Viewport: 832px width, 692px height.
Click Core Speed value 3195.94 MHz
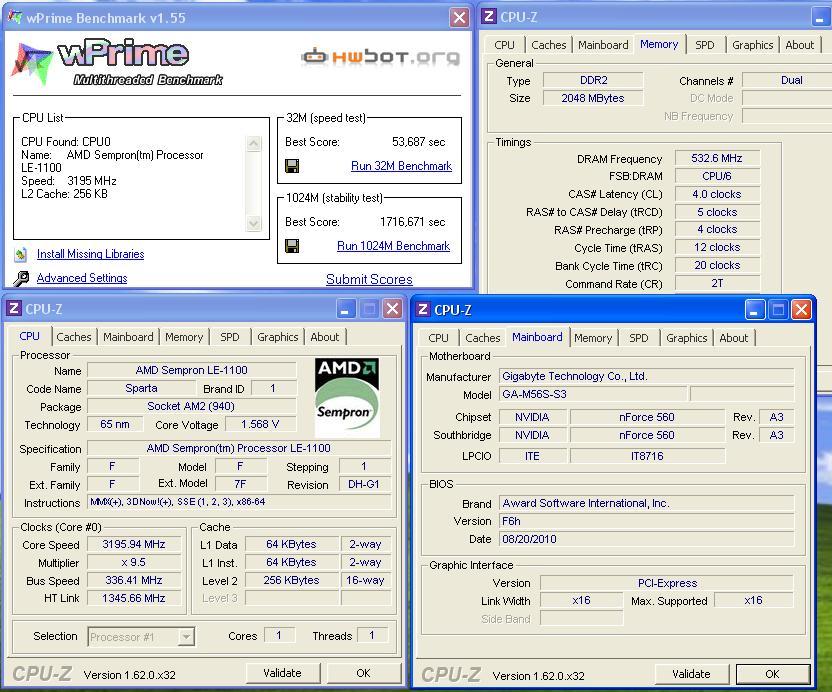point(134,544)
